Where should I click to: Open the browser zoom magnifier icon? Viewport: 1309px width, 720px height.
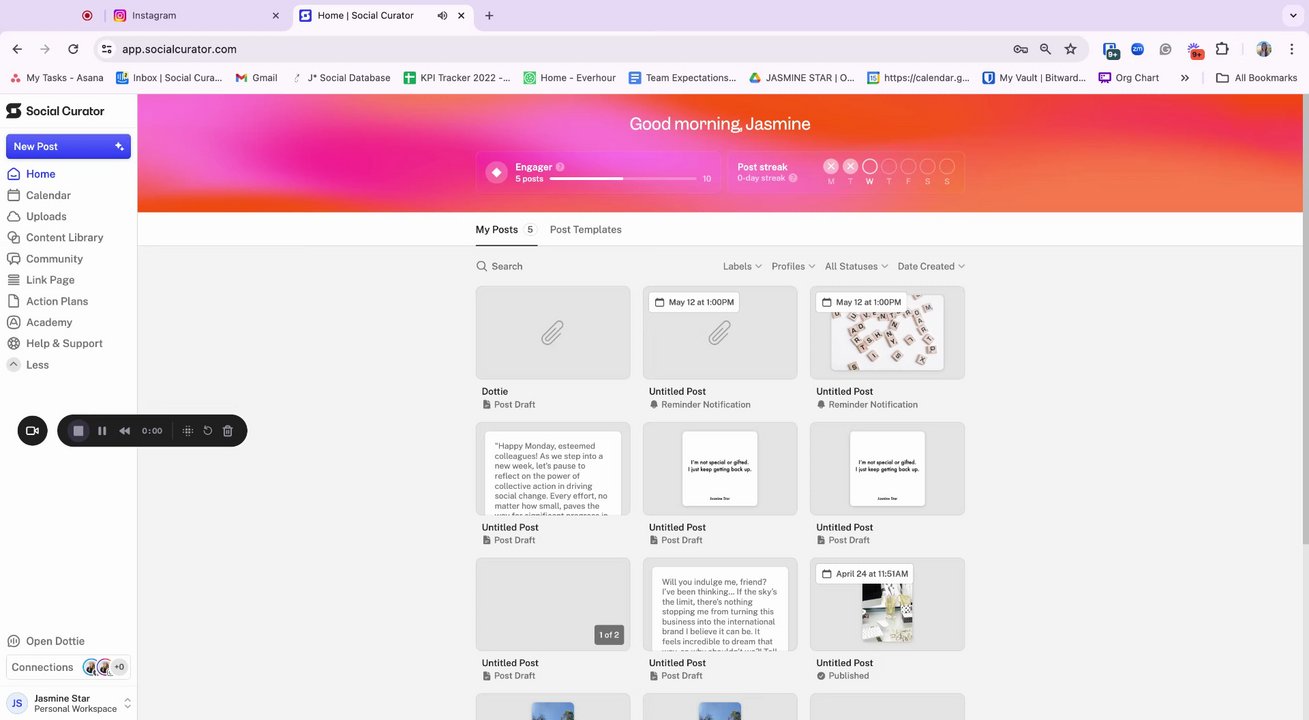[1046, 49]
